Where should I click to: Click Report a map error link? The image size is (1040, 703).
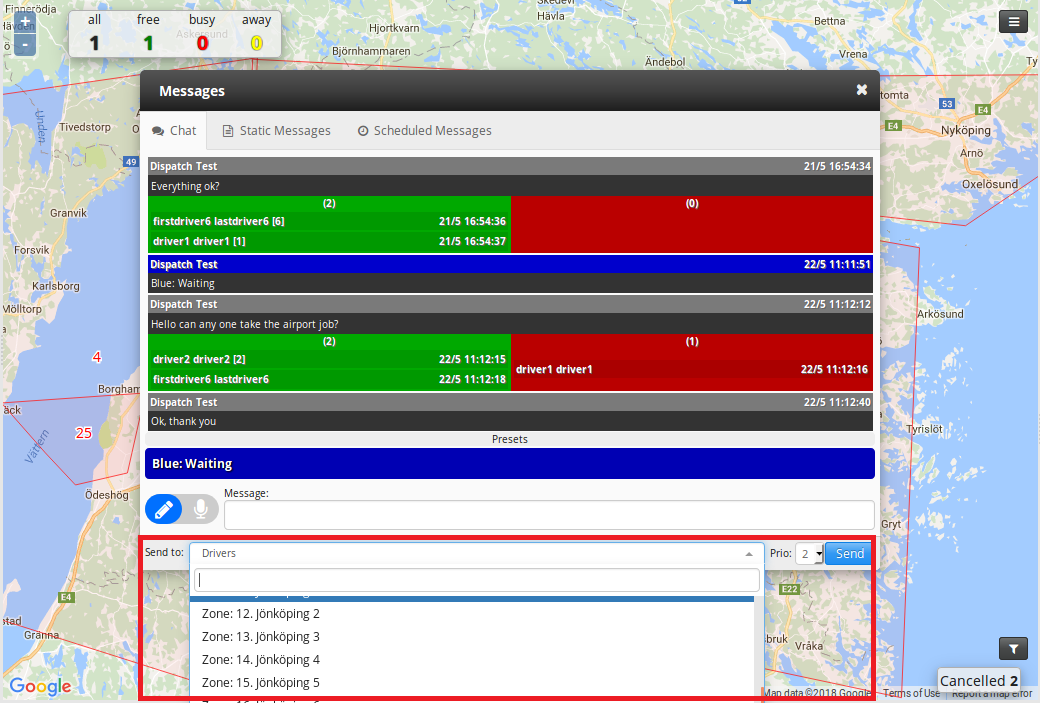point(992,693)
